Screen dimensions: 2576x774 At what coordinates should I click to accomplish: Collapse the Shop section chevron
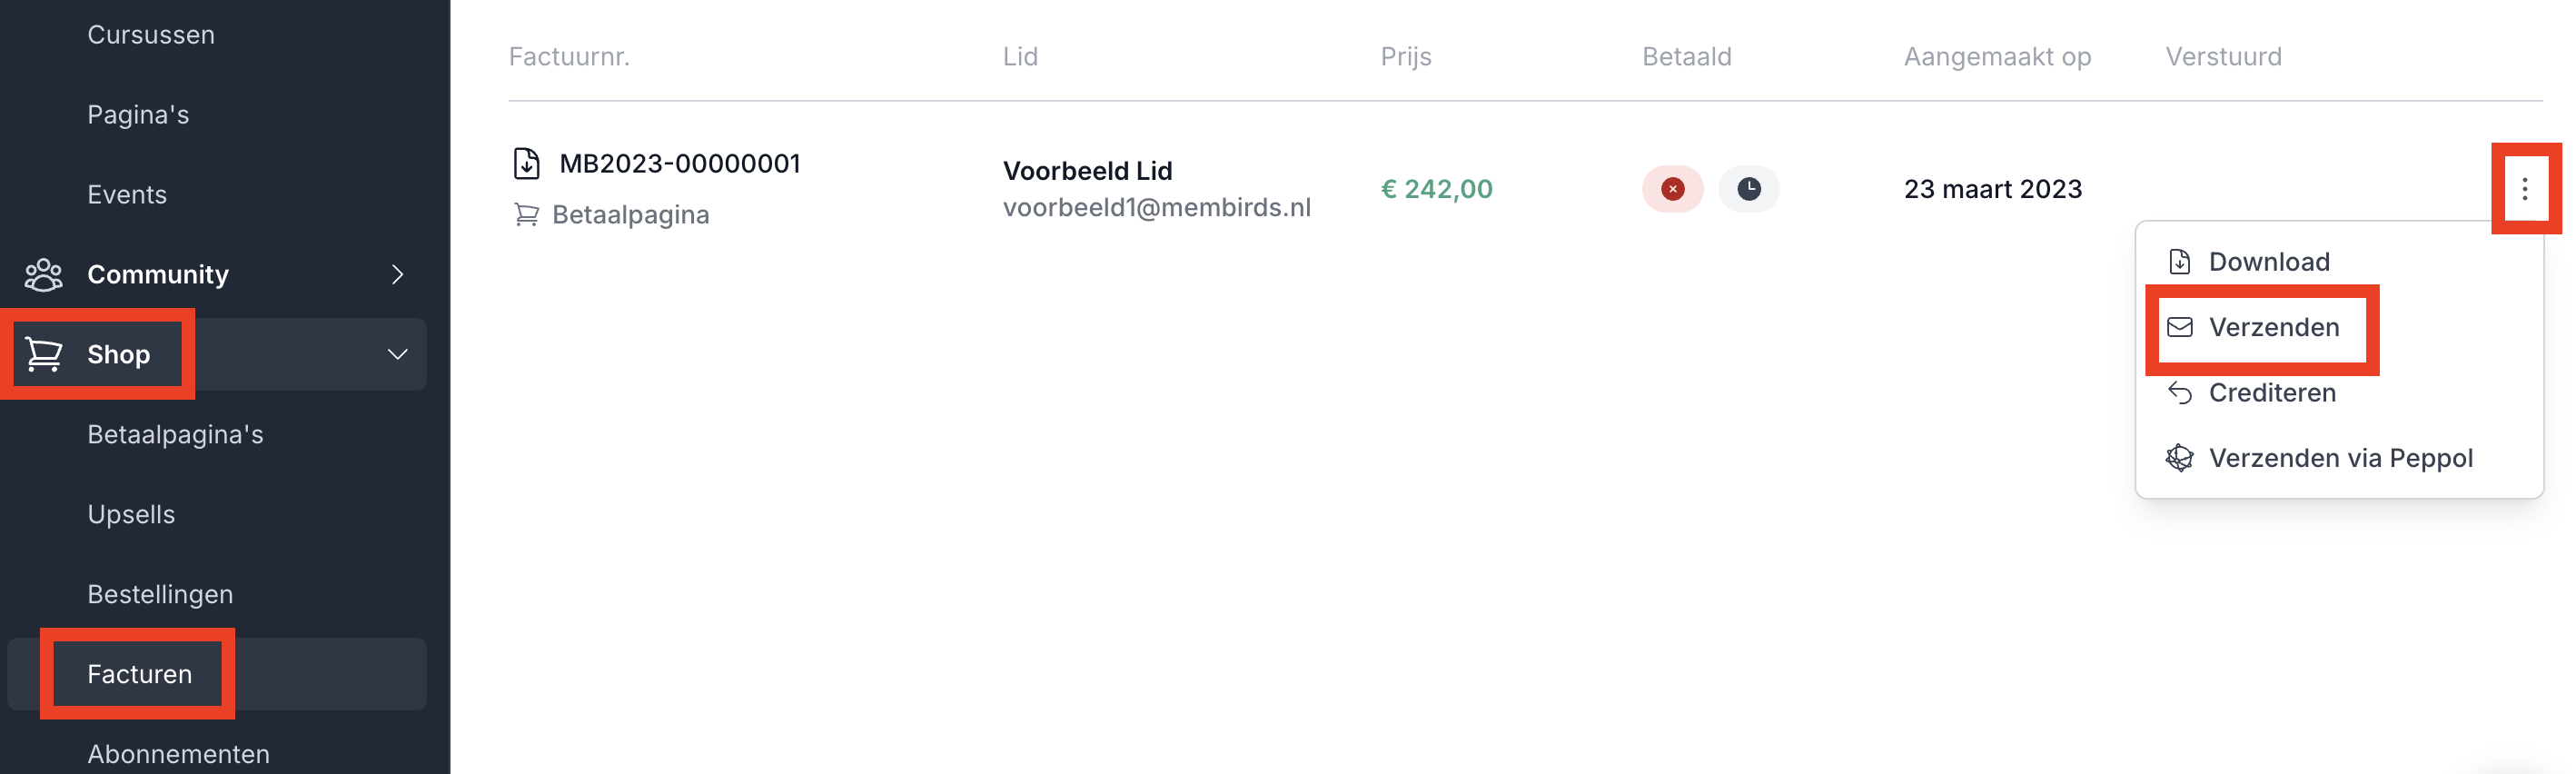point(397,354)
